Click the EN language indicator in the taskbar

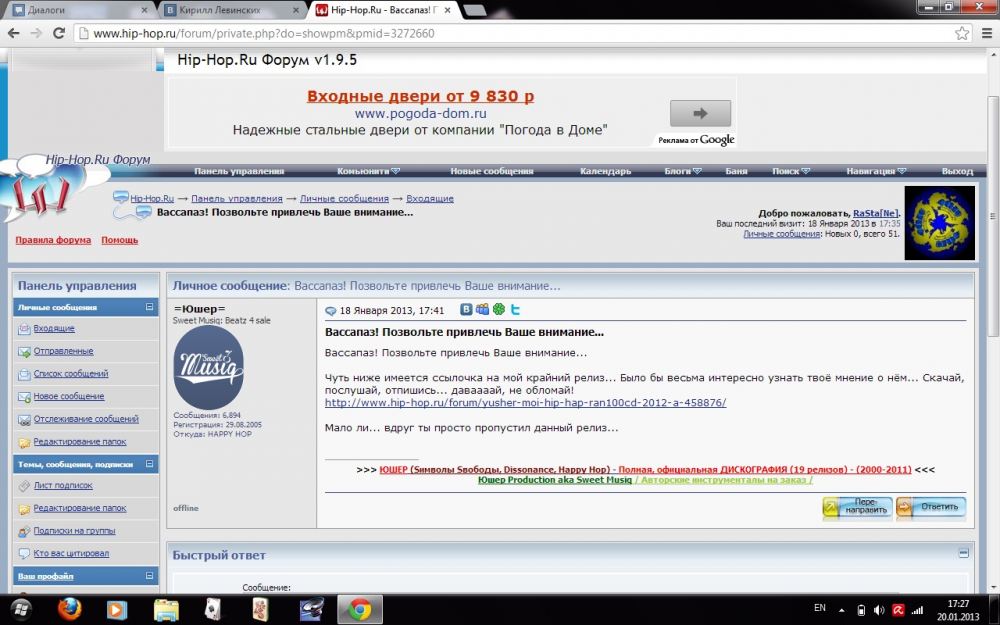pyautogui.click(x=820, y=608)
